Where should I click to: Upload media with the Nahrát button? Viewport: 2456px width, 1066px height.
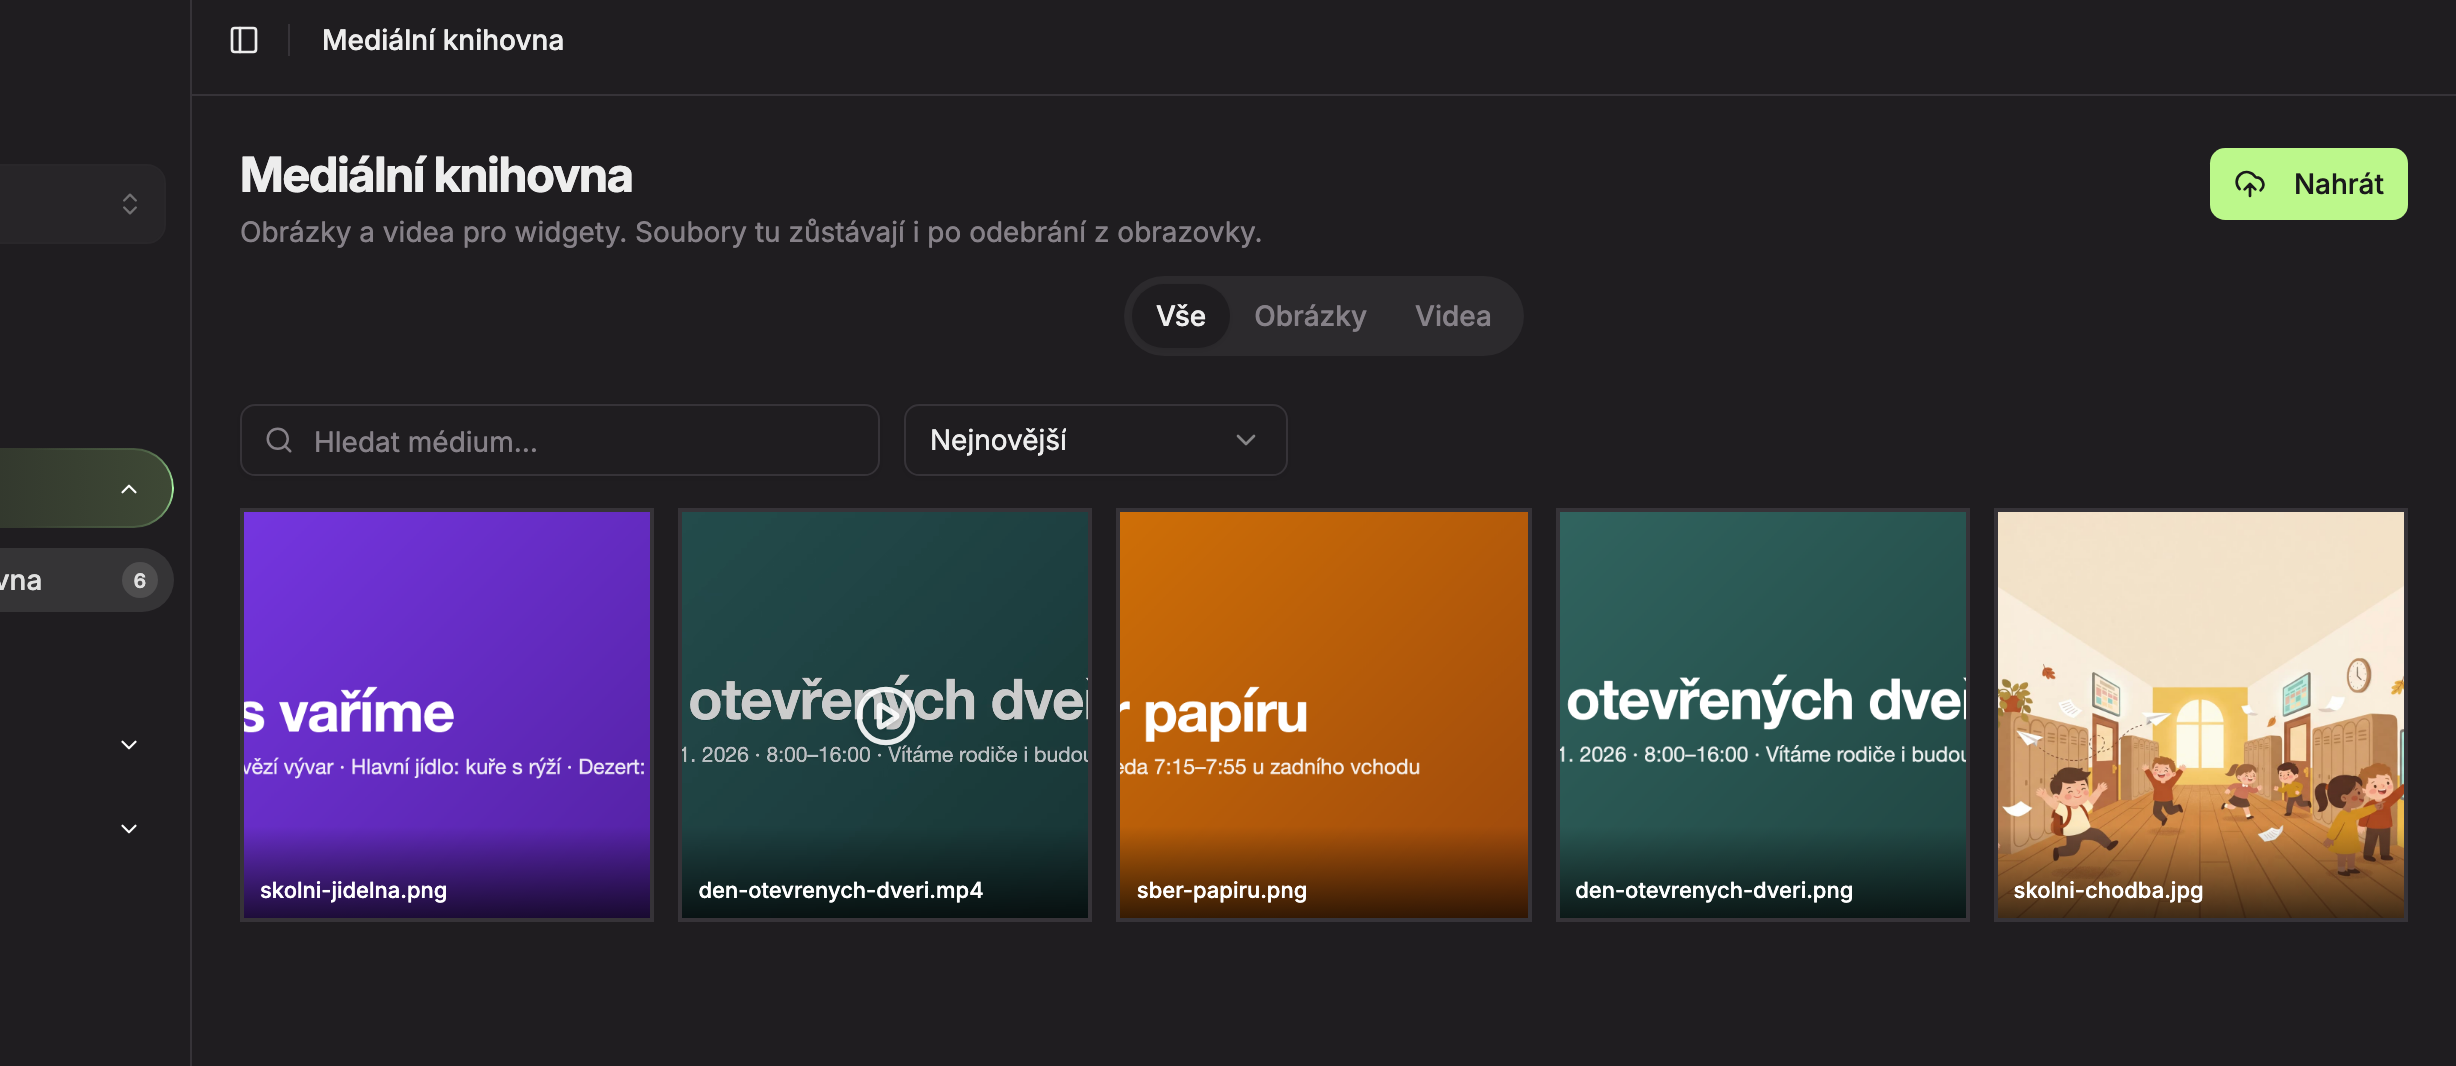point(2308,184)
